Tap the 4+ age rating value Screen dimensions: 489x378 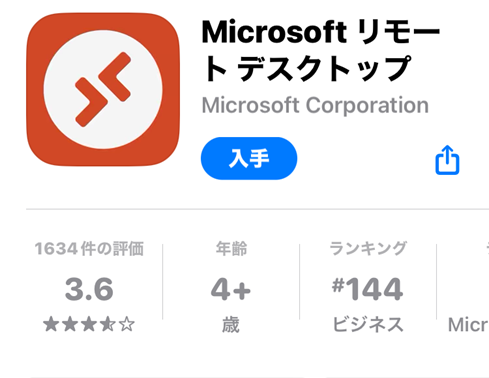pyautogui.click(x=231, y=289)
